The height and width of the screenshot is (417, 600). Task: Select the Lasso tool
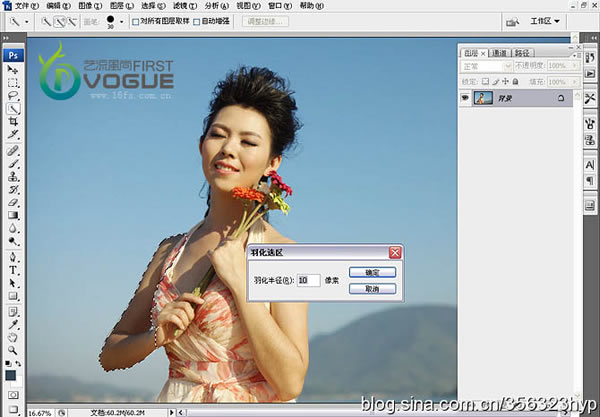[13, 96]
